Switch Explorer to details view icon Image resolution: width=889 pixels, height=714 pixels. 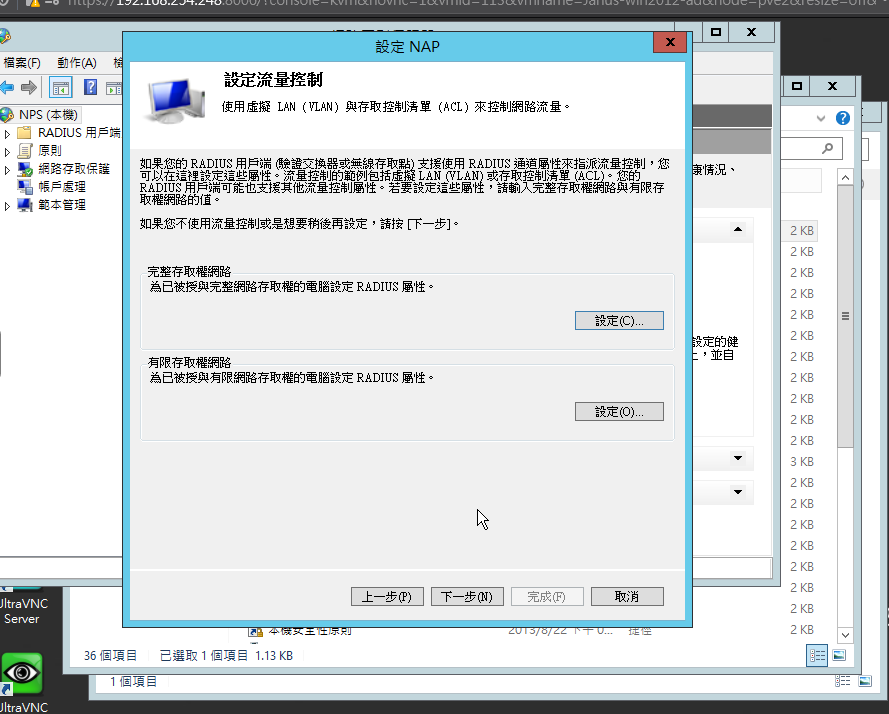point(817,656)
